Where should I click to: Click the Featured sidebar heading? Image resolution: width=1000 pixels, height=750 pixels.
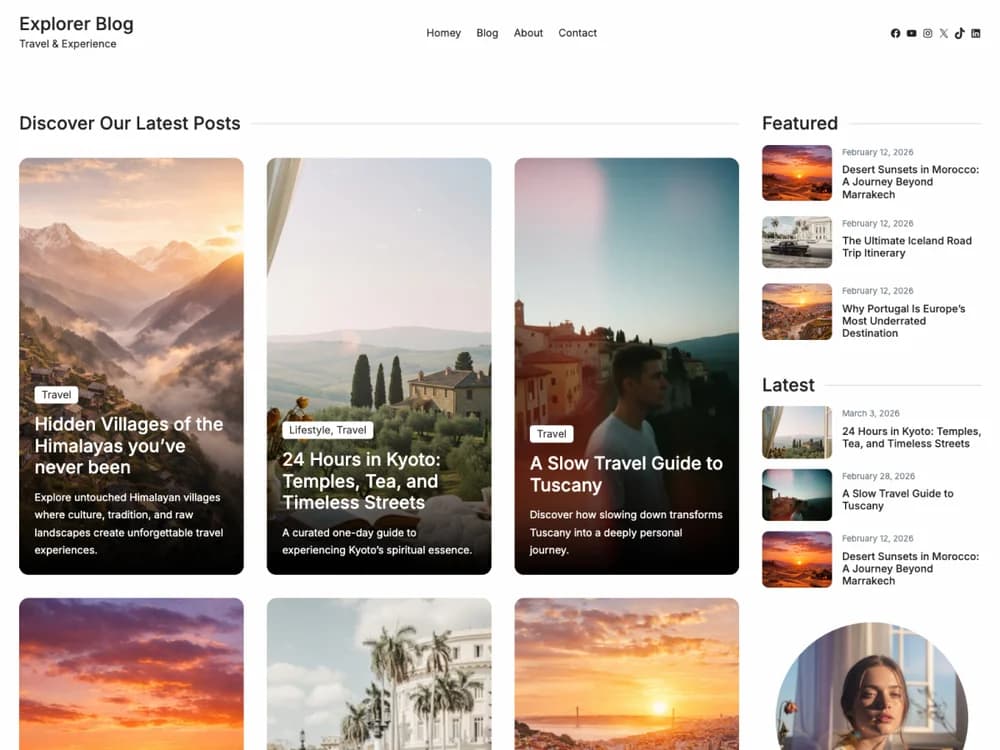pos(800,123)
